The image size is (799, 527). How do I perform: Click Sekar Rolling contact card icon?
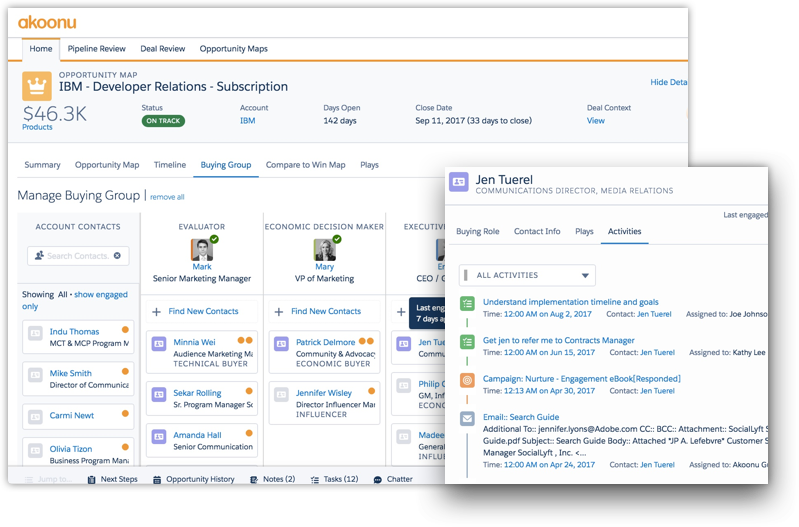[x=159, y=394]
